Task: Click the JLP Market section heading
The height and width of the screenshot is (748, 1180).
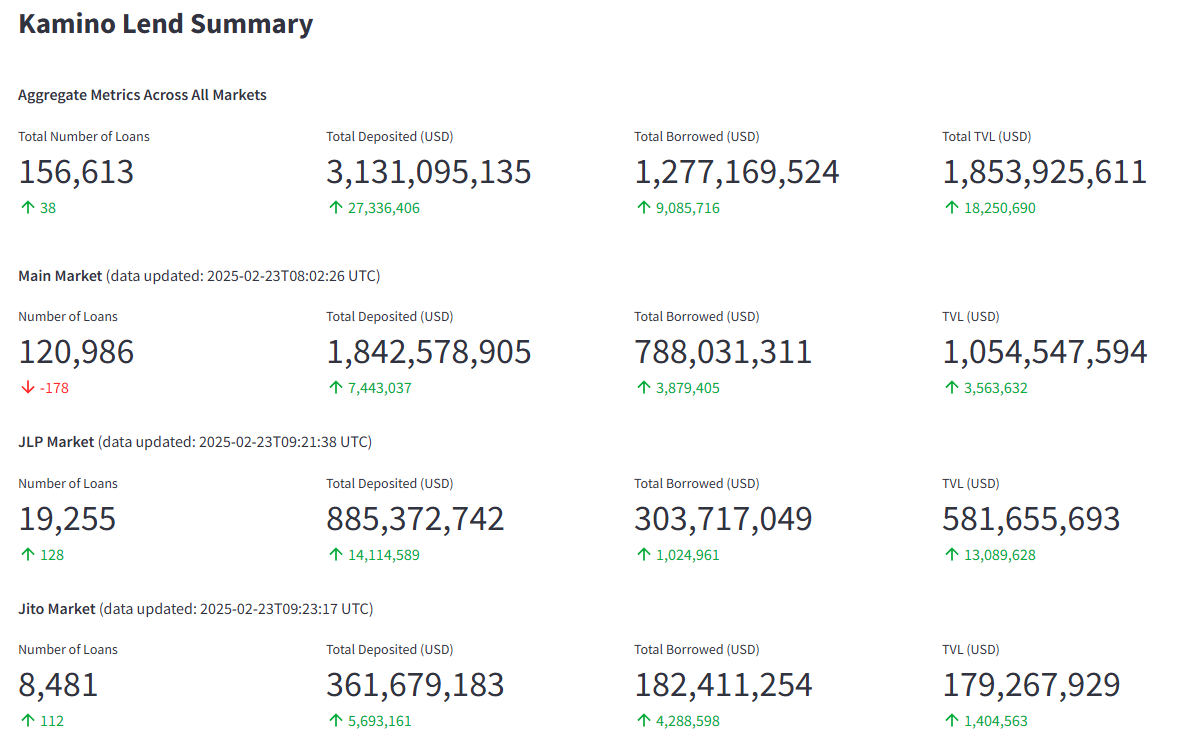Action: (56, 441)
